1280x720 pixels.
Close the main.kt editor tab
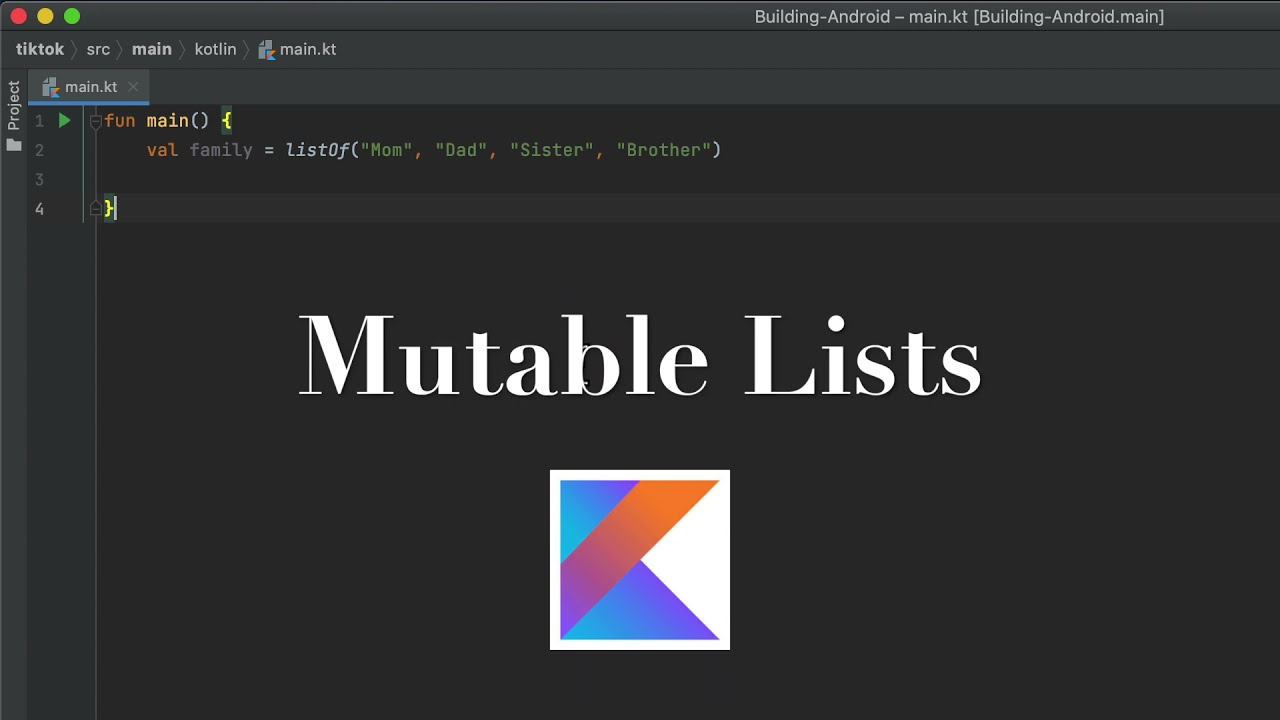(x=132, y=87)
